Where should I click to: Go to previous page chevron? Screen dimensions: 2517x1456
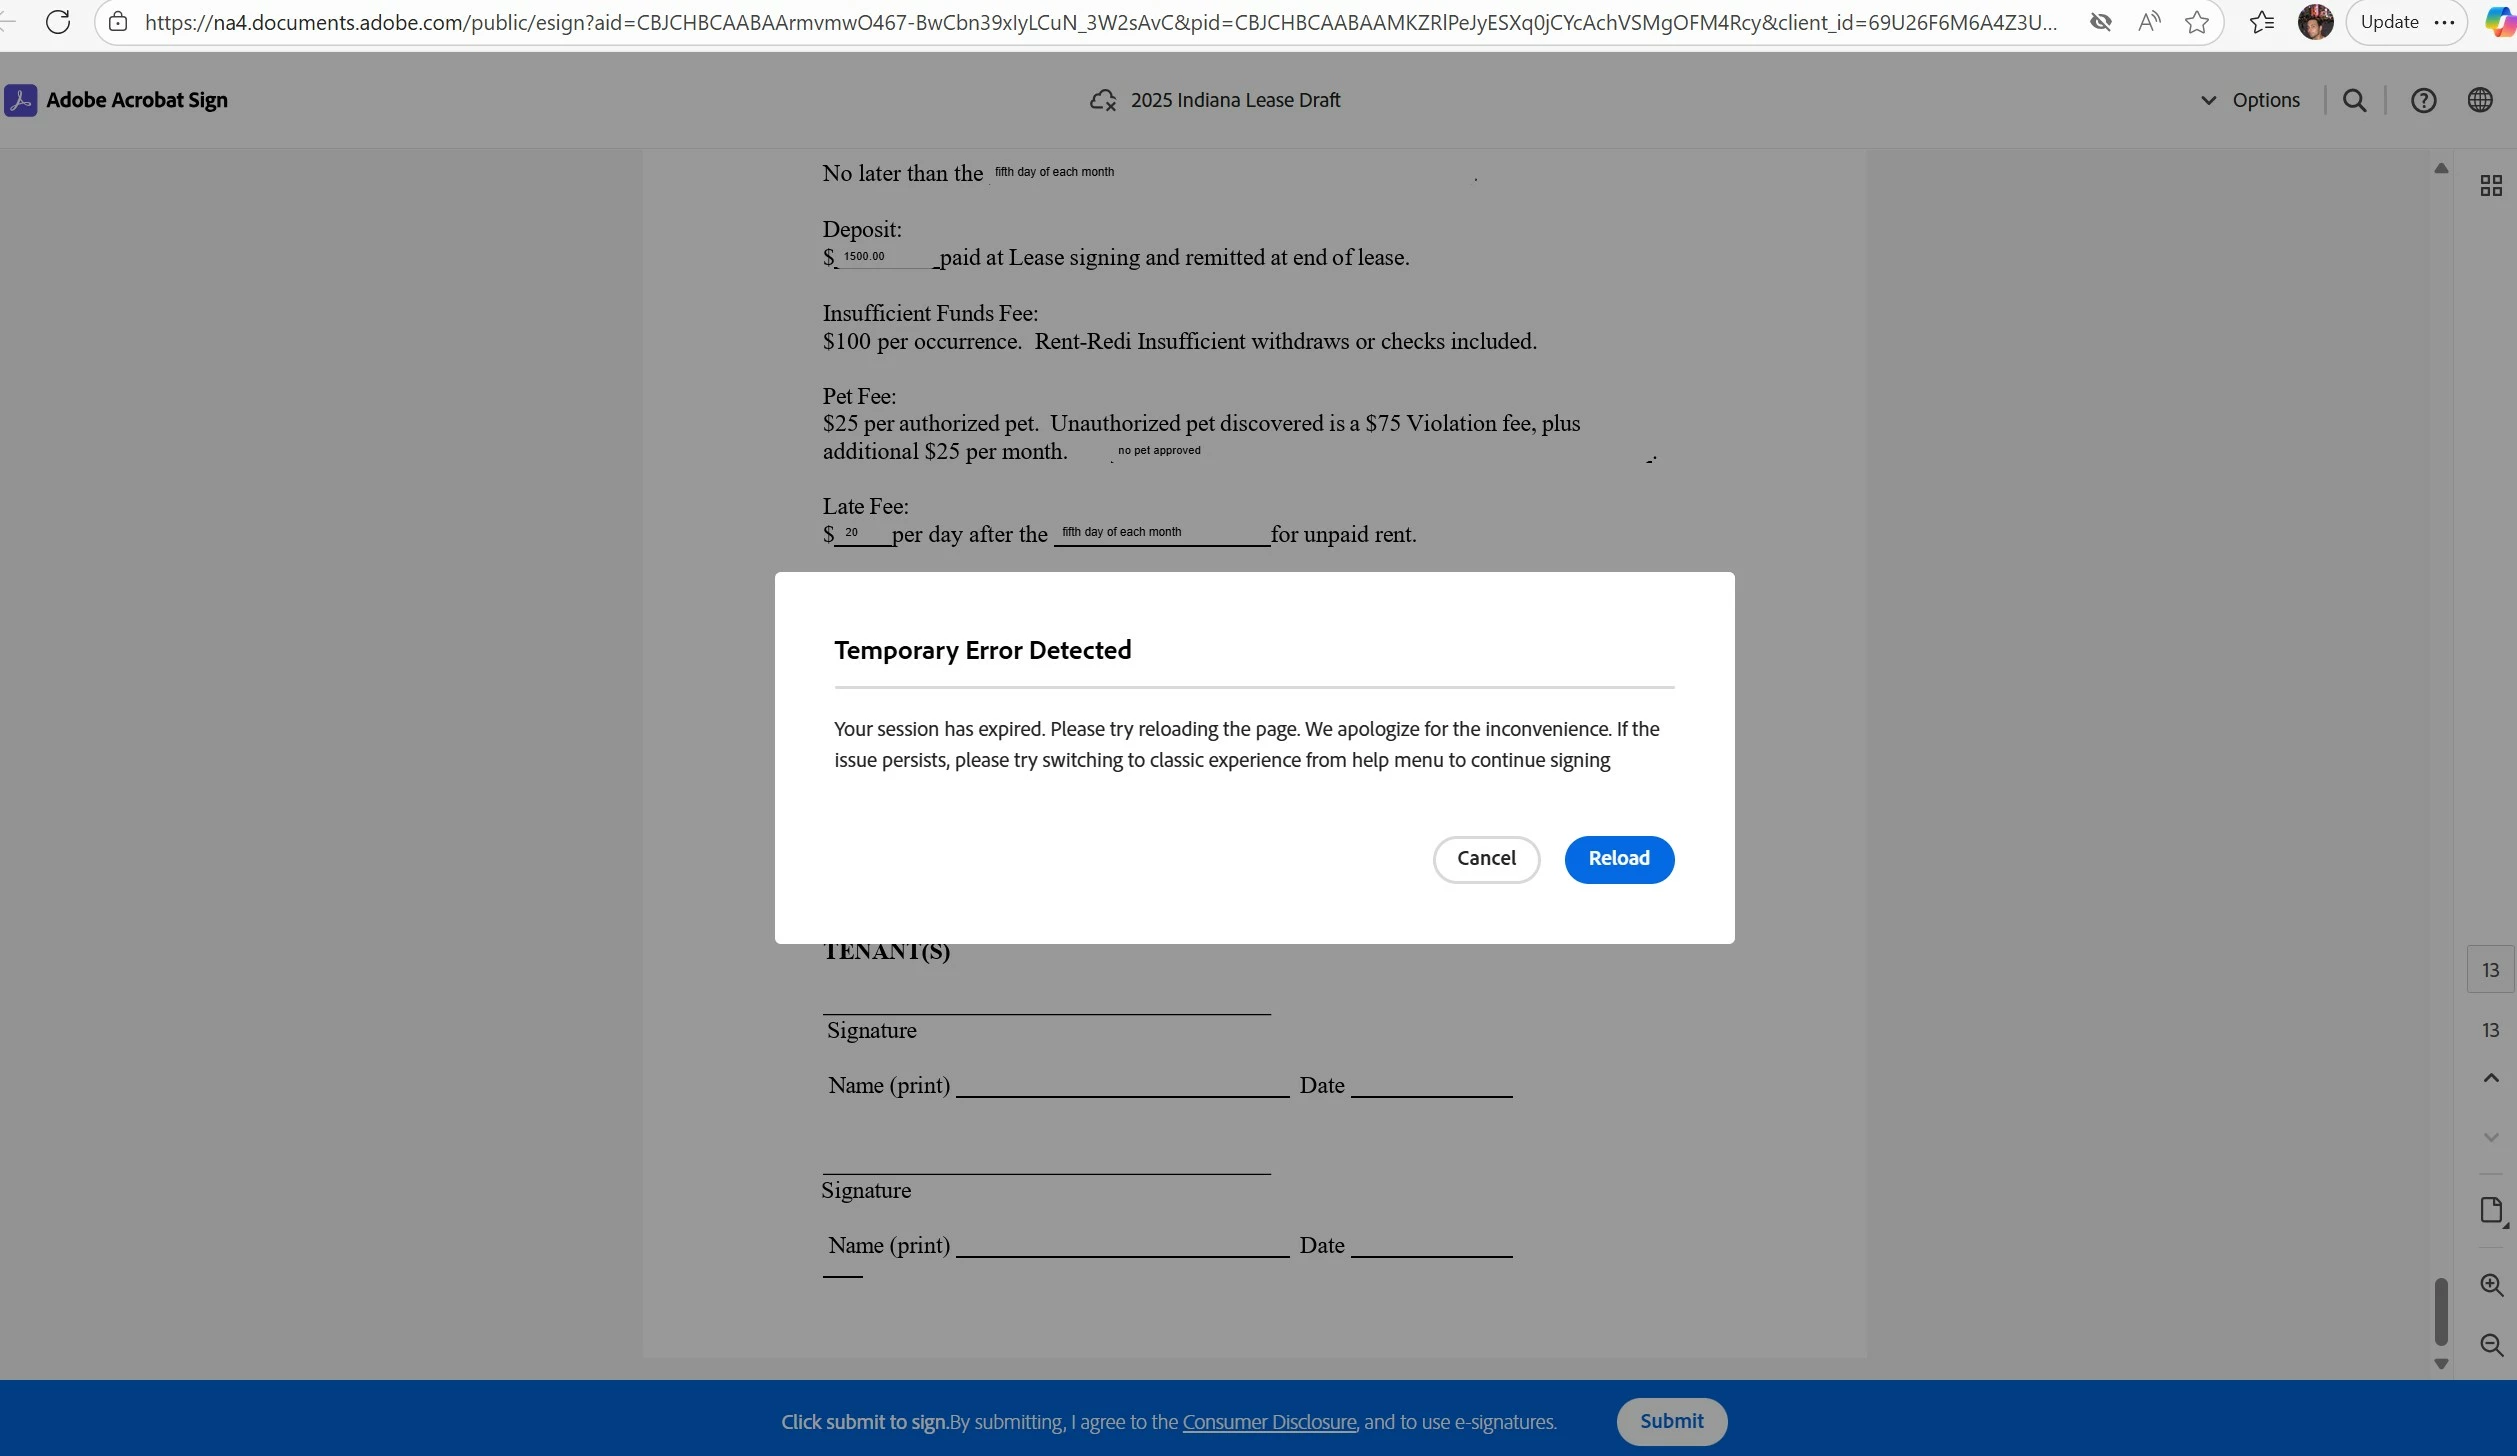coord(2490,1078)
